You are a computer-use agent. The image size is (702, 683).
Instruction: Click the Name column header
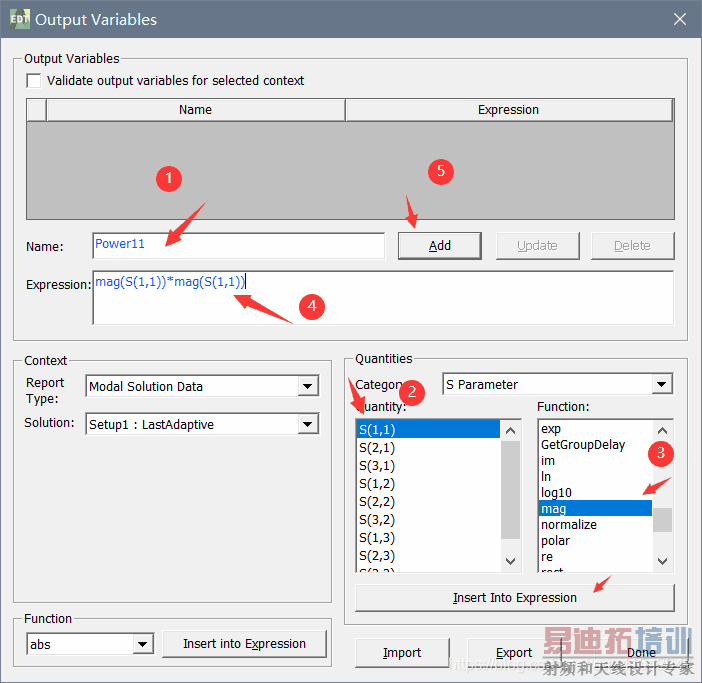coord(196,110)
